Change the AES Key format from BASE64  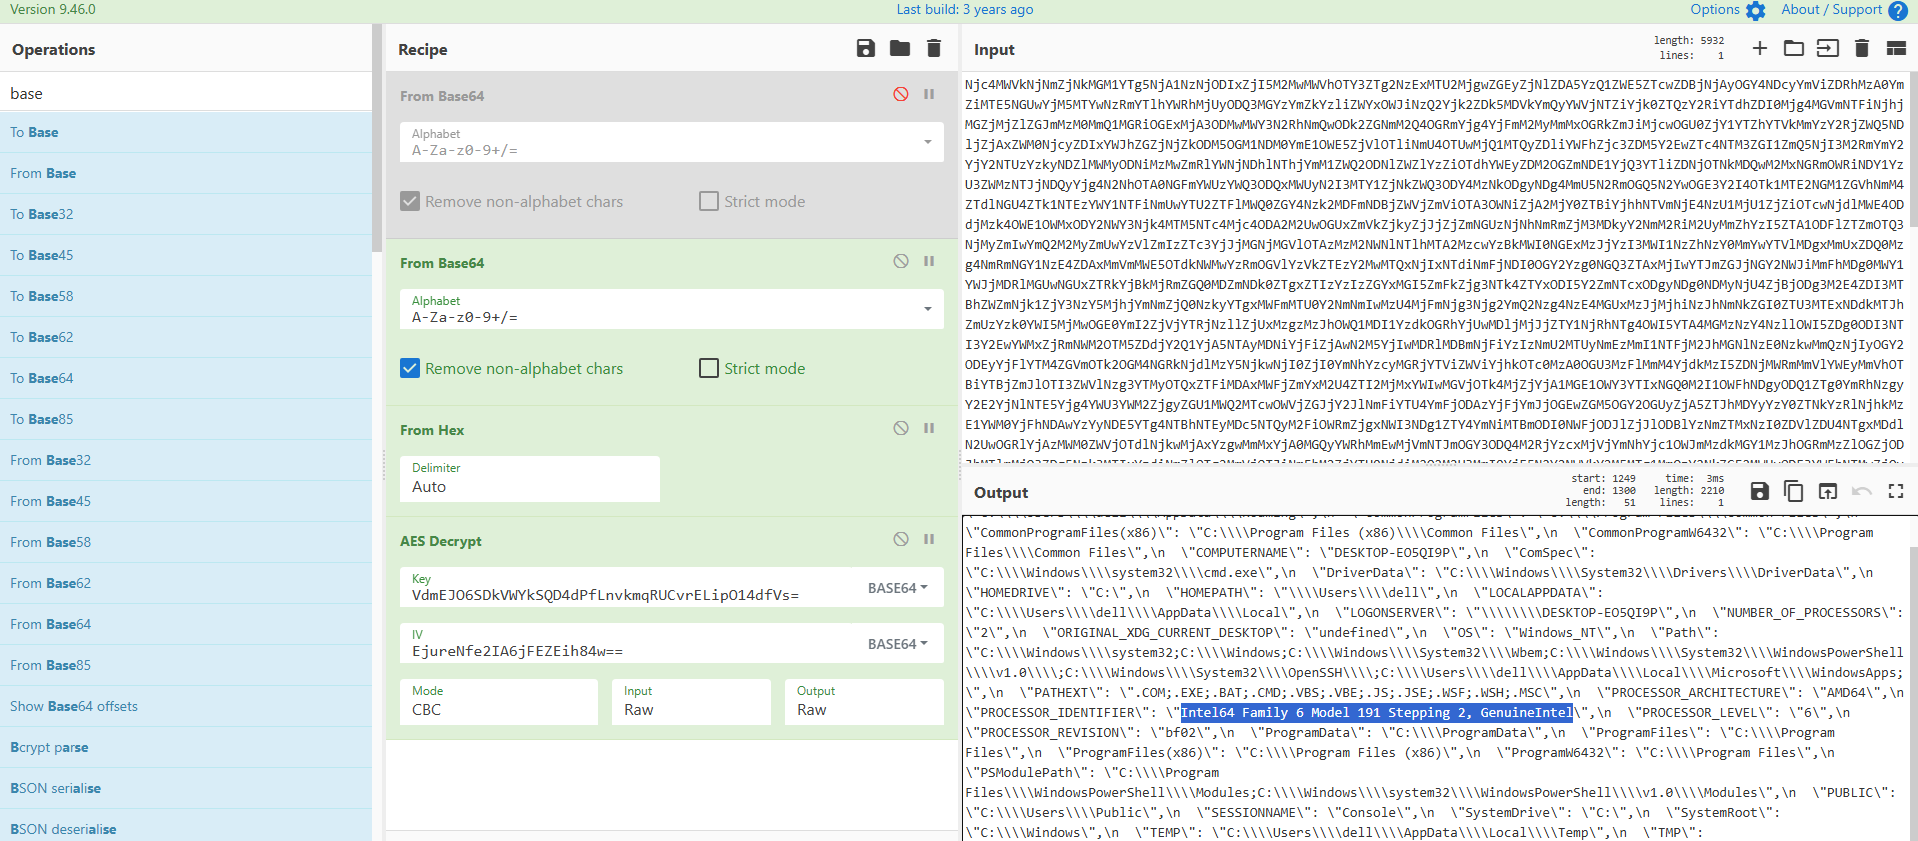(897, 588)
